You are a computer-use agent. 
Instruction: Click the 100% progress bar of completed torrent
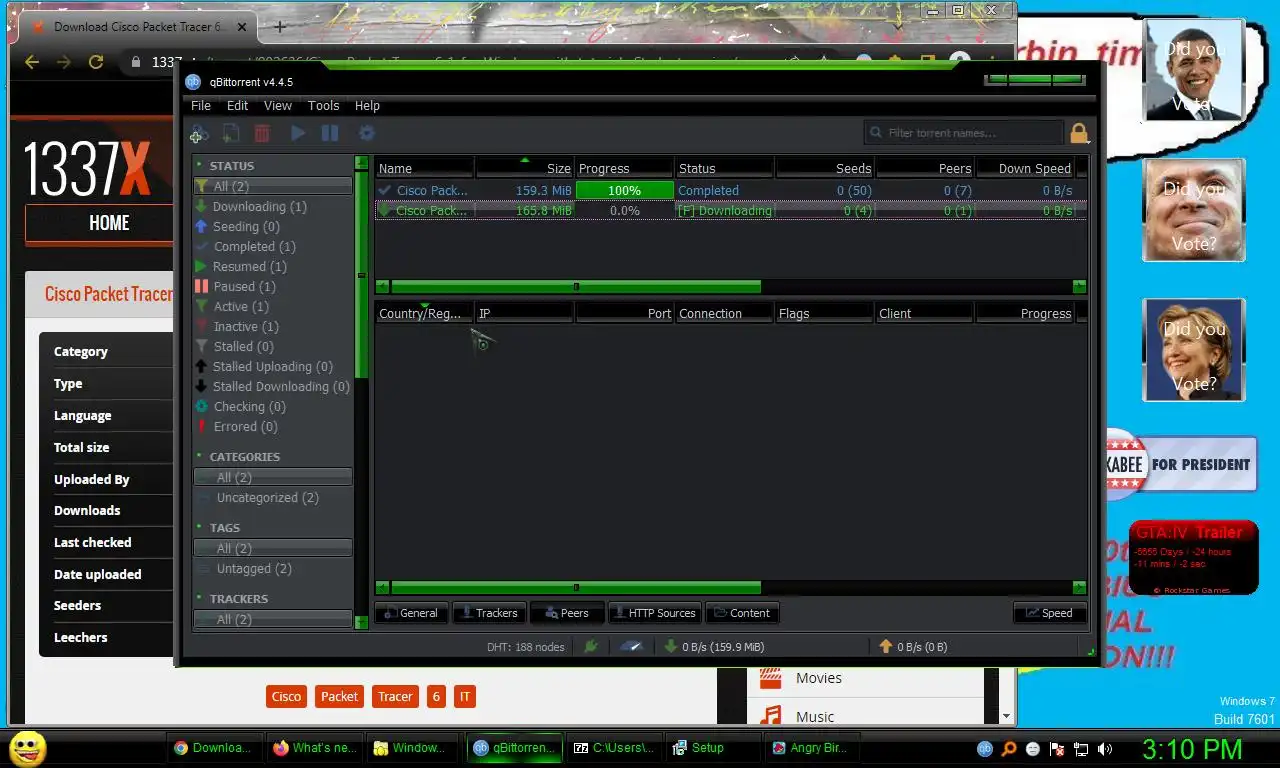624,190
